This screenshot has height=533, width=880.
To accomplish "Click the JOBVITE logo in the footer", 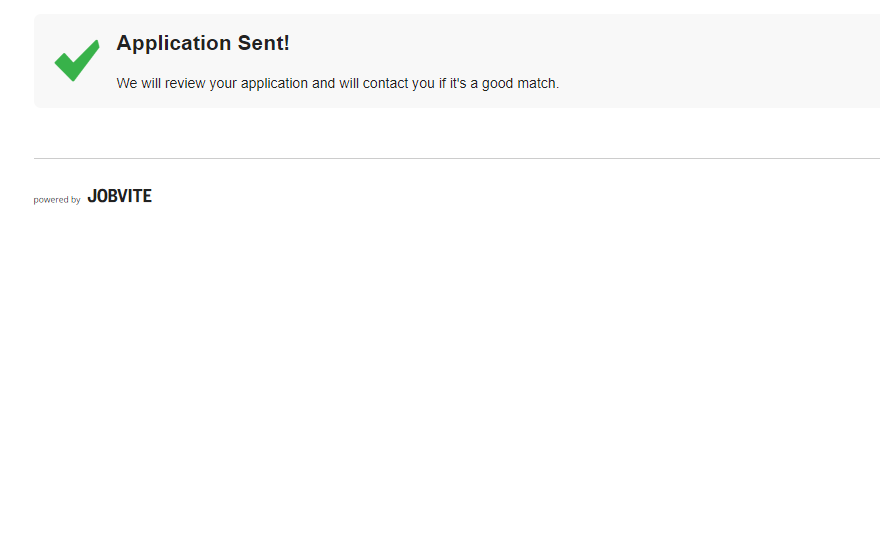I will click(119, 196).
